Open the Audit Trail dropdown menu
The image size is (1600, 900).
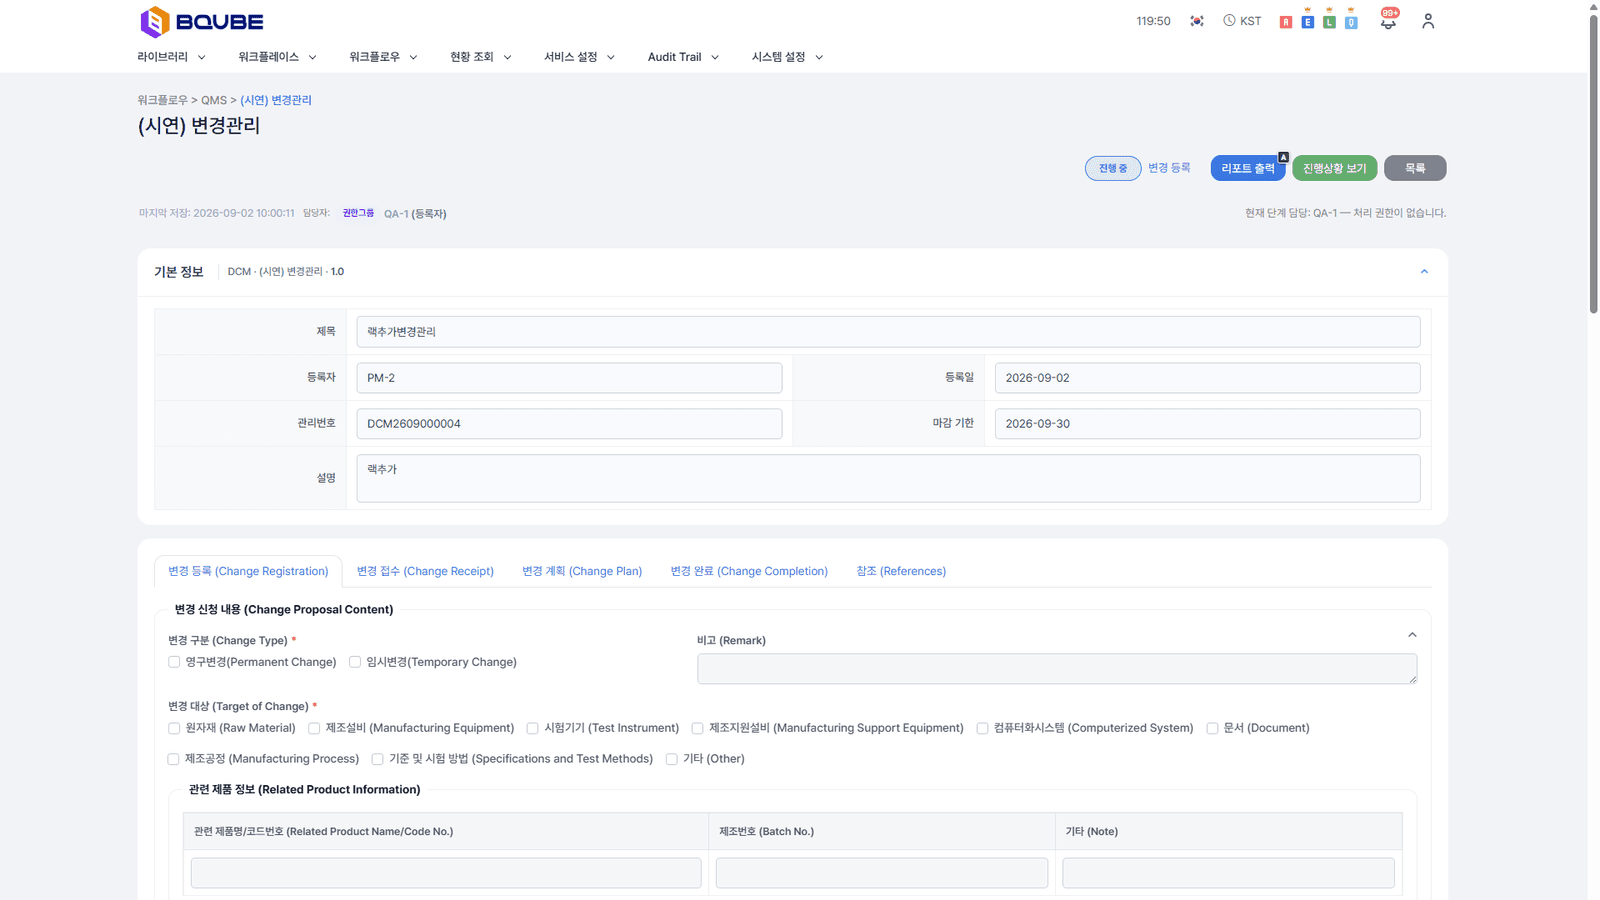coord(683,57)
